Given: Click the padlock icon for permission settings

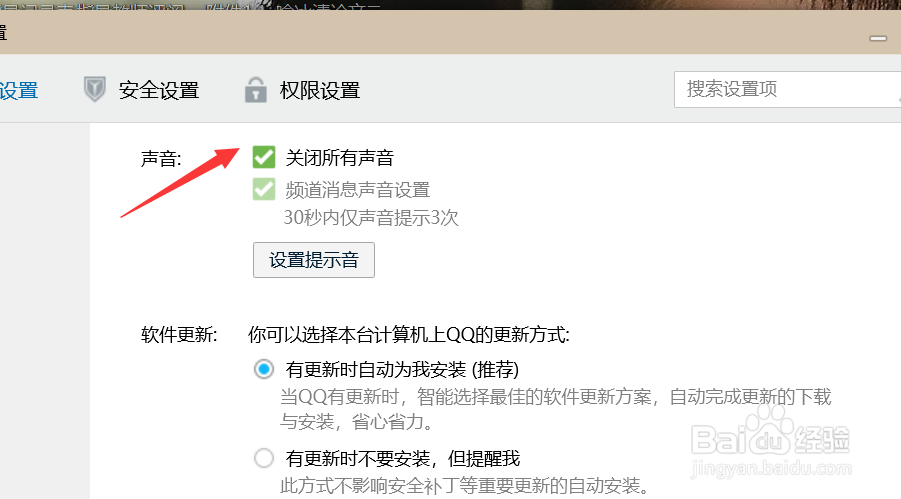Looking at the screenshot, I should click(256, 90).
